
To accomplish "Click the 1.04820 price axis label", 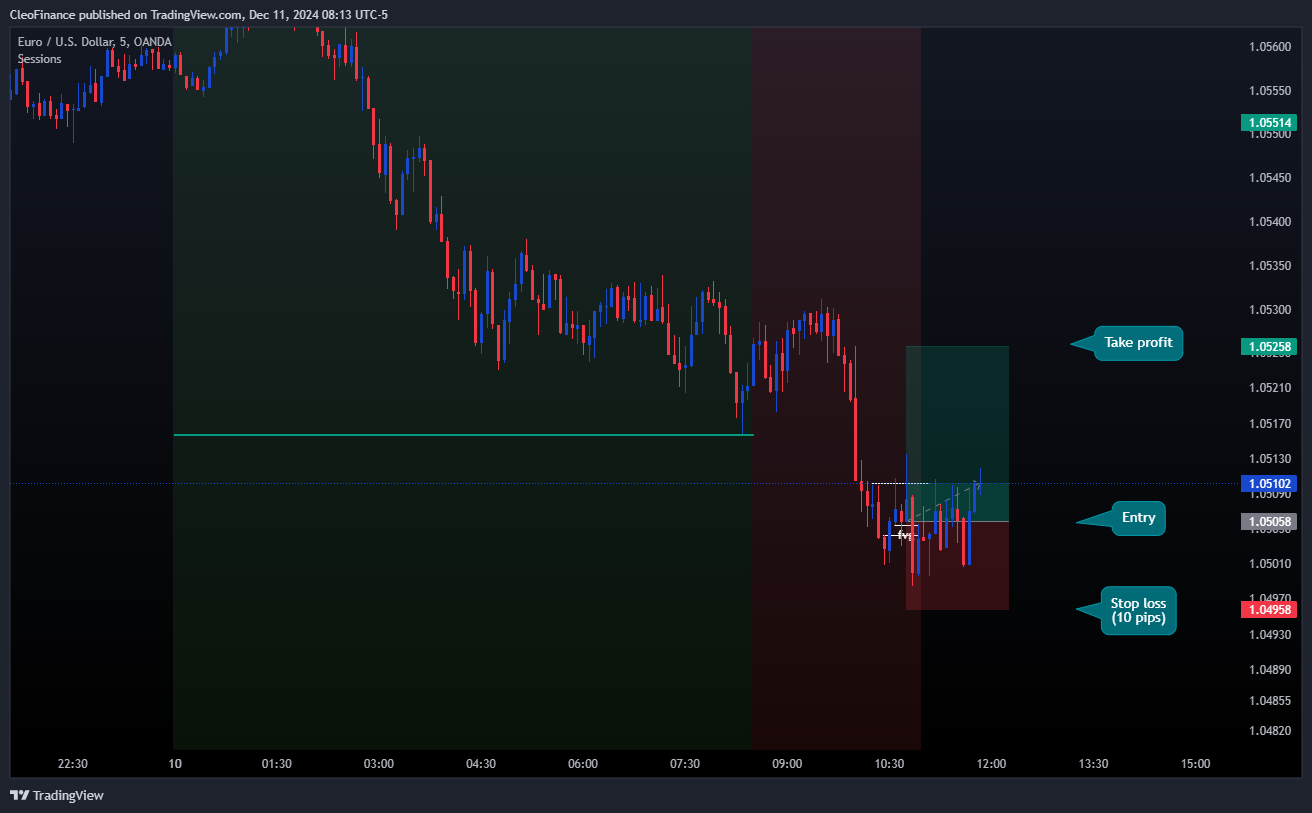I will [x=1270, y=731].
